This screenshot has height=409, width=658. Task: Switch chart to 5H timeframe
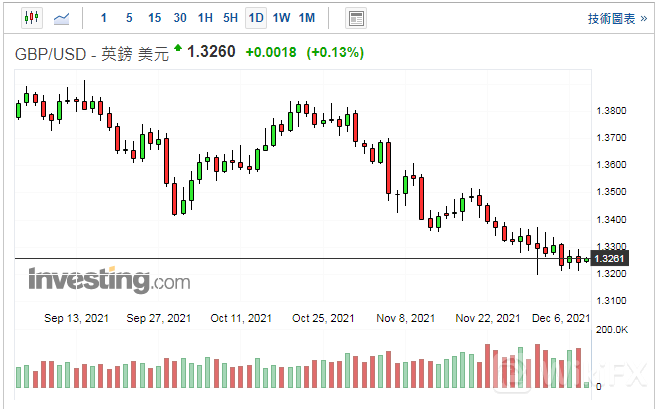230,18
